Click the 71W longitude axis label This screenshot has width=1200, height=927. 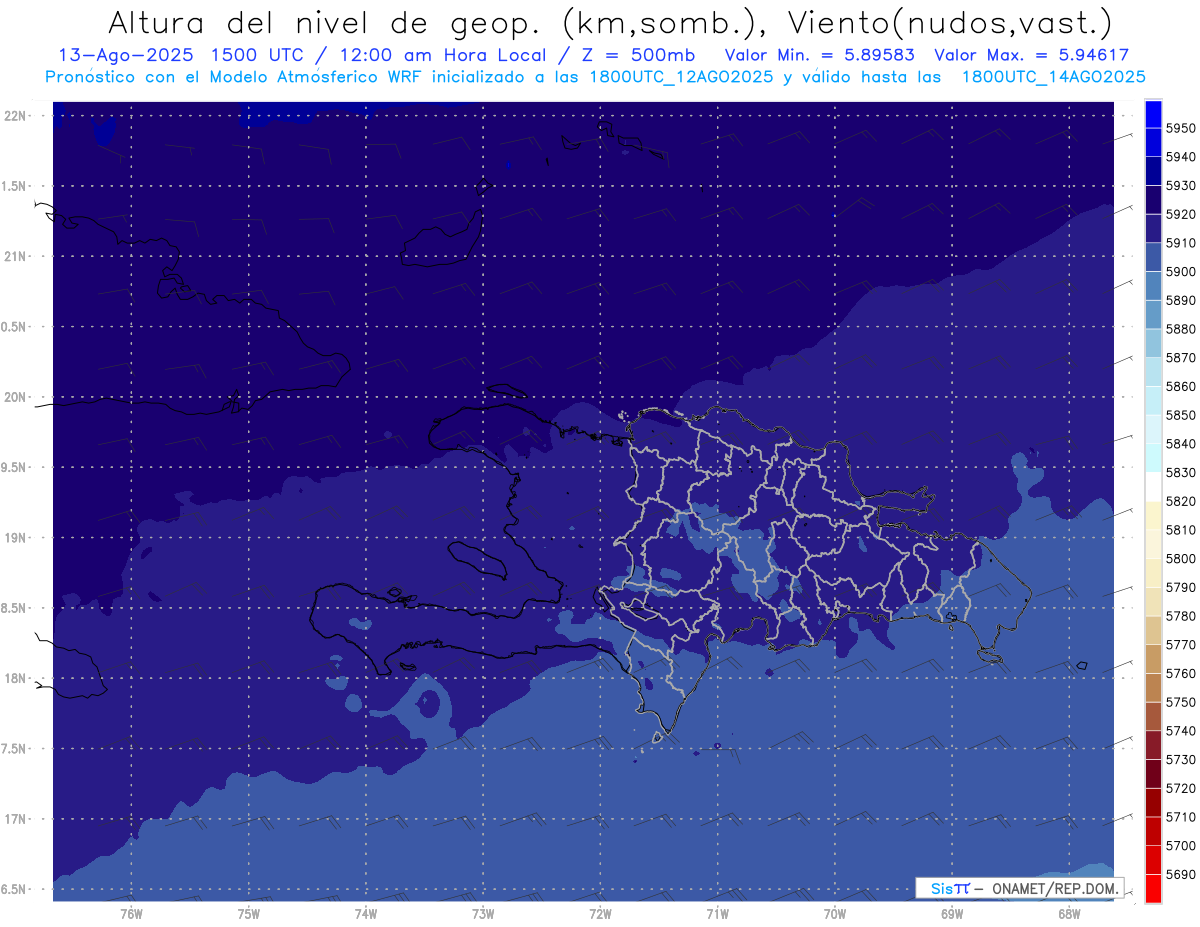point(717,913)
